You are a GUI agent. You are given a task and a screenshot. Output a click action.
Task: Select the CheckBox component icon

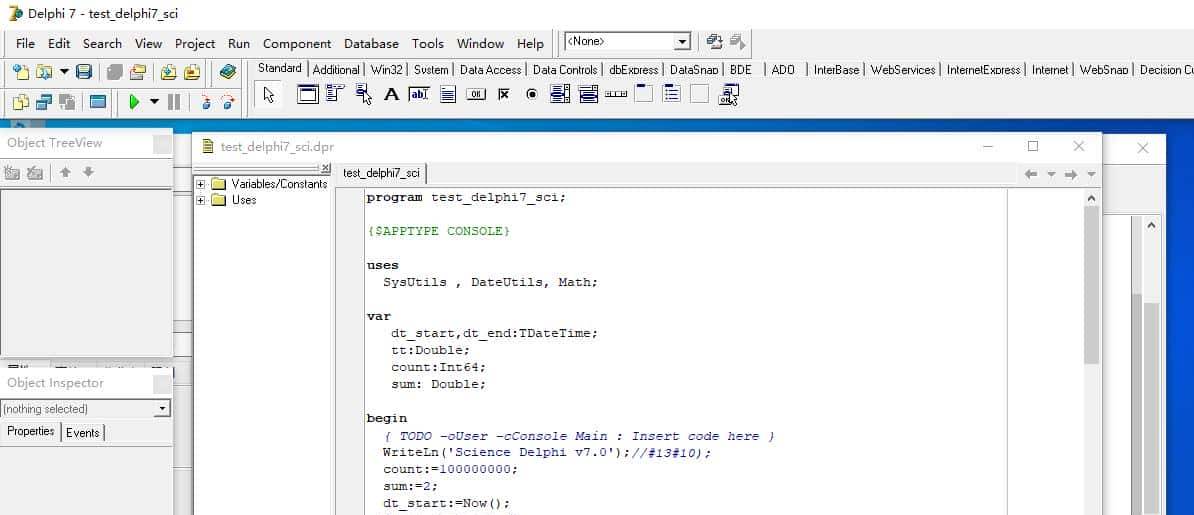click(503, 94)
